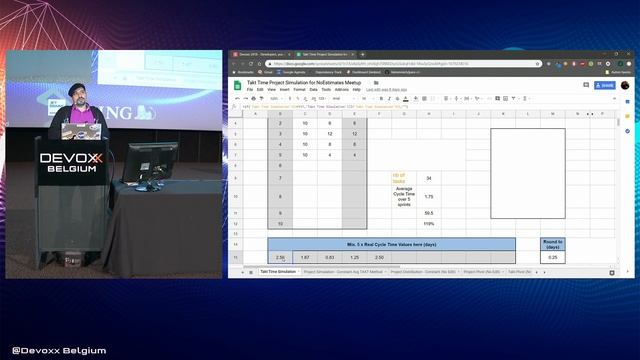
Task: Click the Add Sheet plus icon
Action: tap(242, 272)
